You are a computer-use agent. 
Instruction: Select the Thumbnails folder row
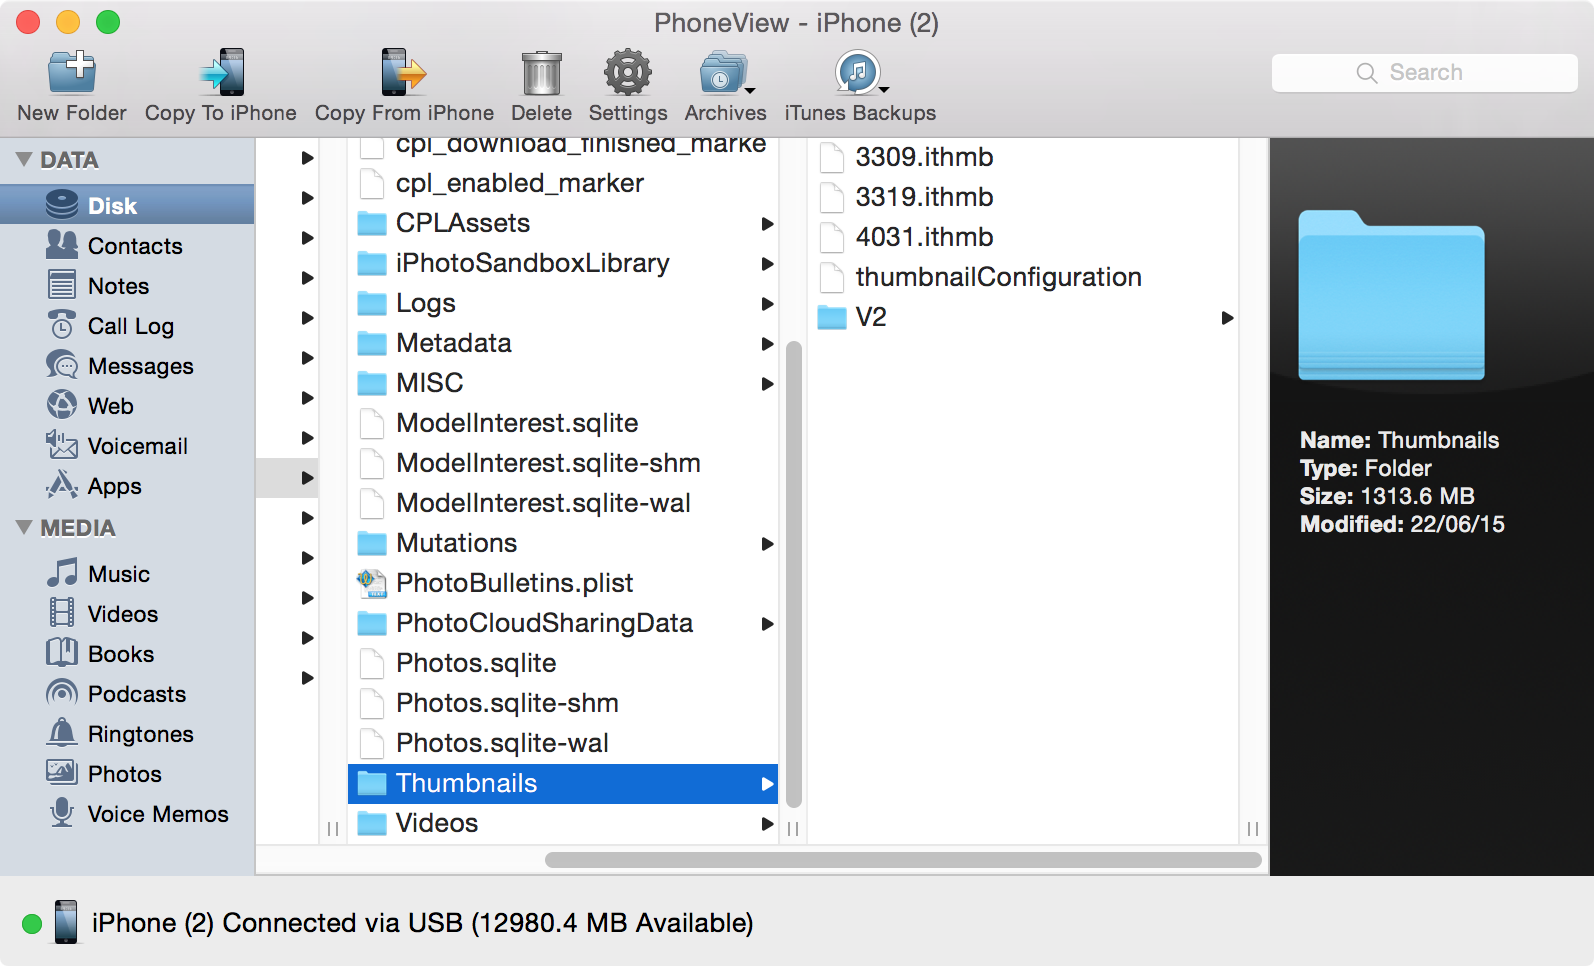[x=563, y=784]
